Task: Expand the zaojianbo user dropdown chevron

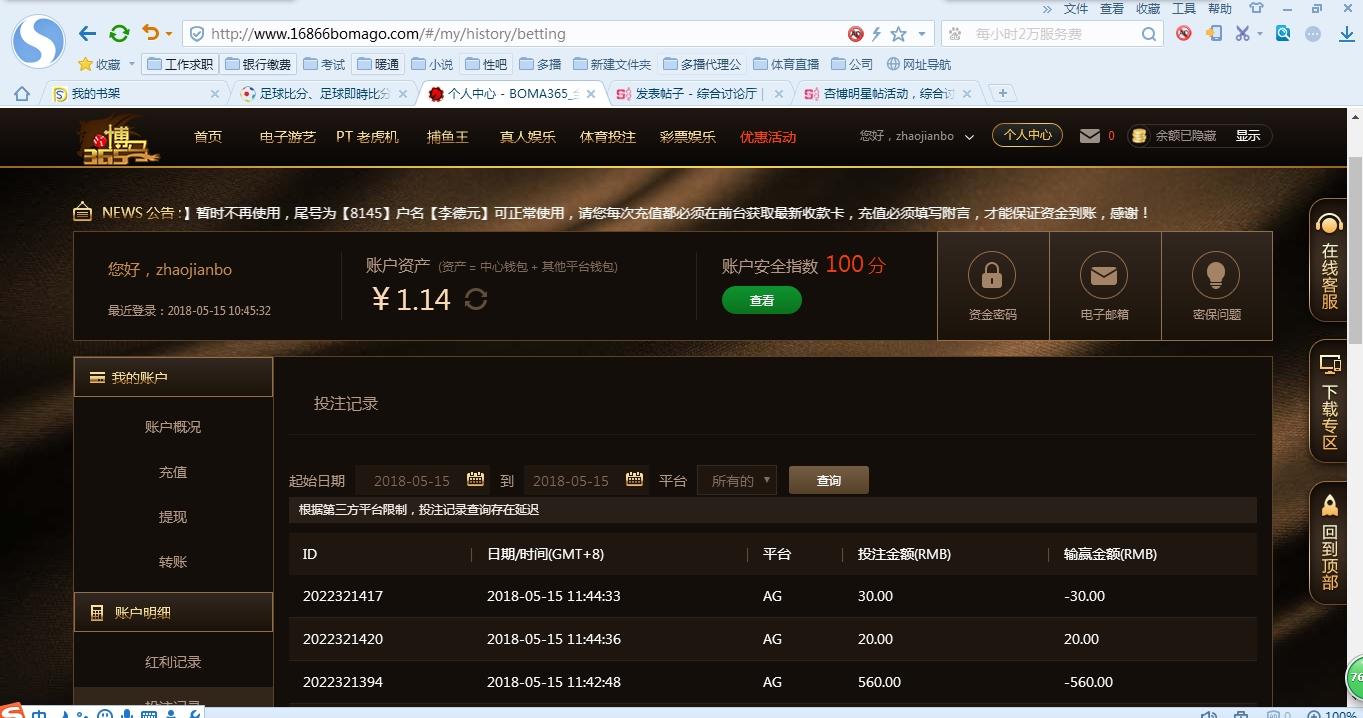Action: [969, 137]
